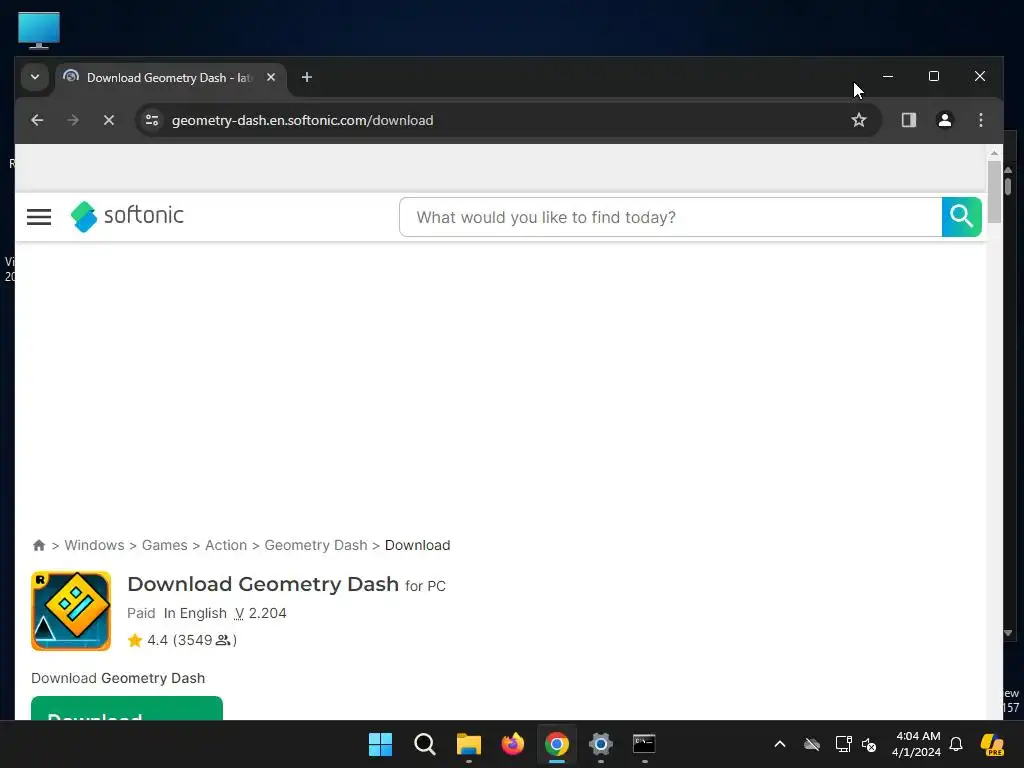The width and height of the screenshot is (1024, 768).
Task: Open the Windows Start menu
Action: click(380, 744)
